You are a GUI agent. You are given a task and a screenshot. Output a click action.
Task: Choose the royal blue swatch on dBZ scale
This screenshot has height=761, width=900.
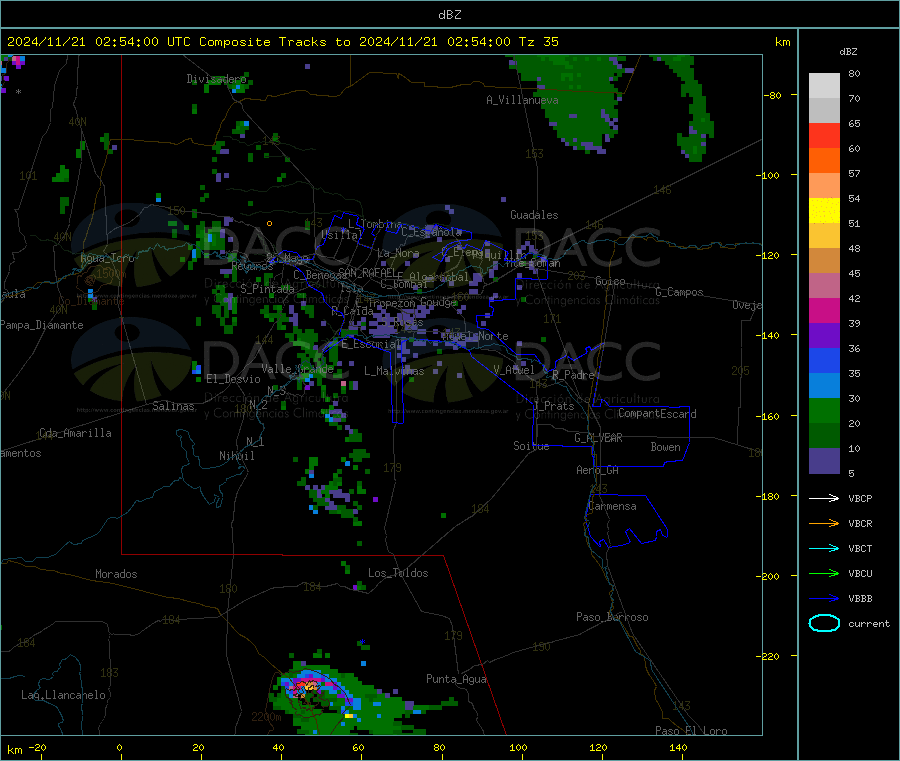click(x=824, y=360)
